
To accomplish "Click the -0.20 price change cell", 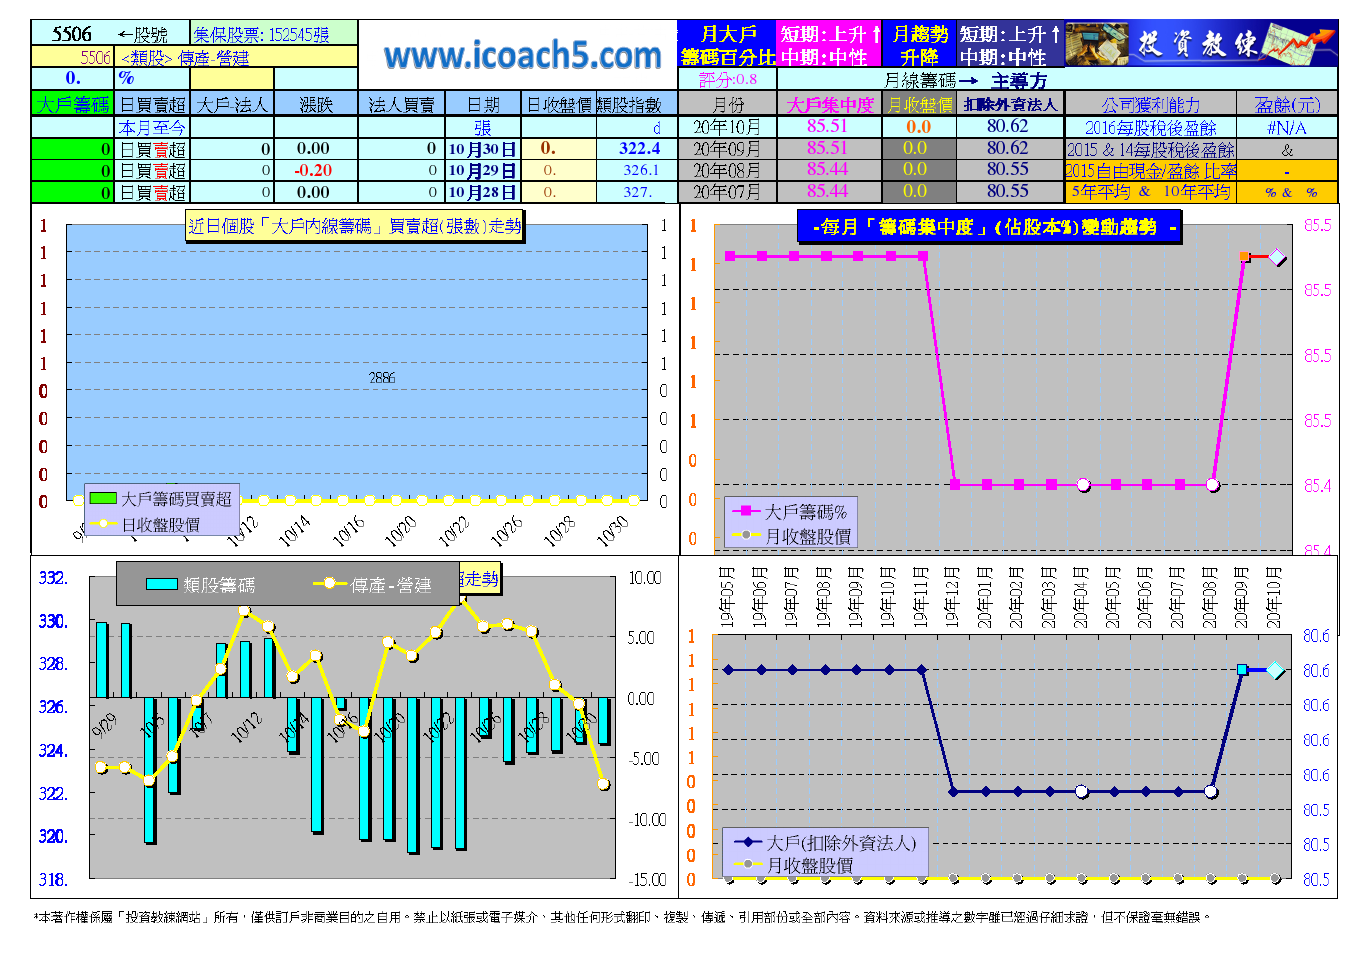I will click(x=313, y=170).
